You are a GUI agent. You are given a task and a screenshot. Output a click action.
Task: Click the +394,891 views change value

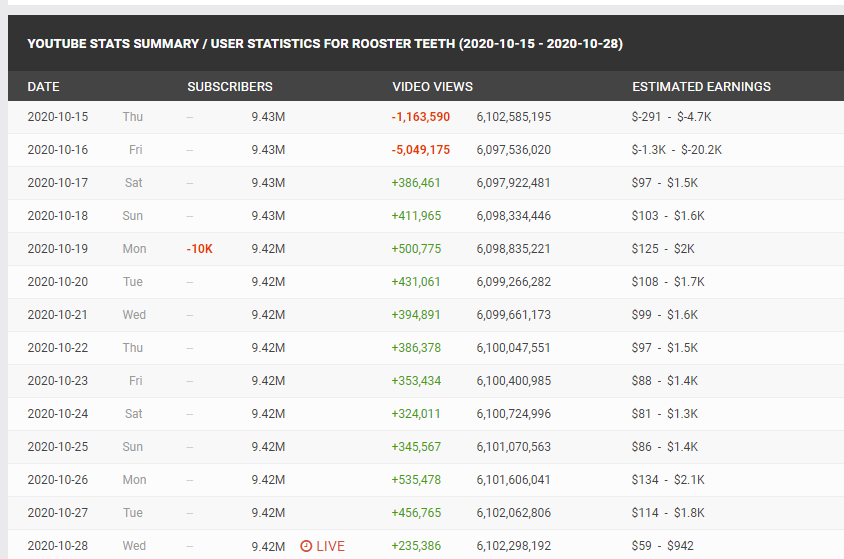(x=416, y=315)
